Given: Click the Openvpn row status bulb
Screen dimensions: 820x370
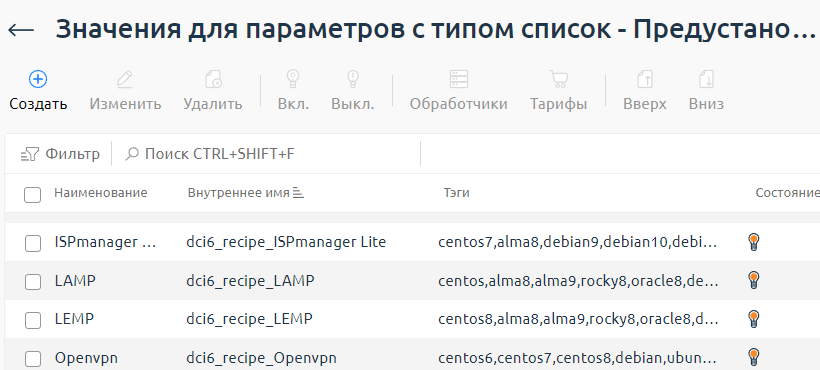Looking at the screenshot, I should 754,357.
